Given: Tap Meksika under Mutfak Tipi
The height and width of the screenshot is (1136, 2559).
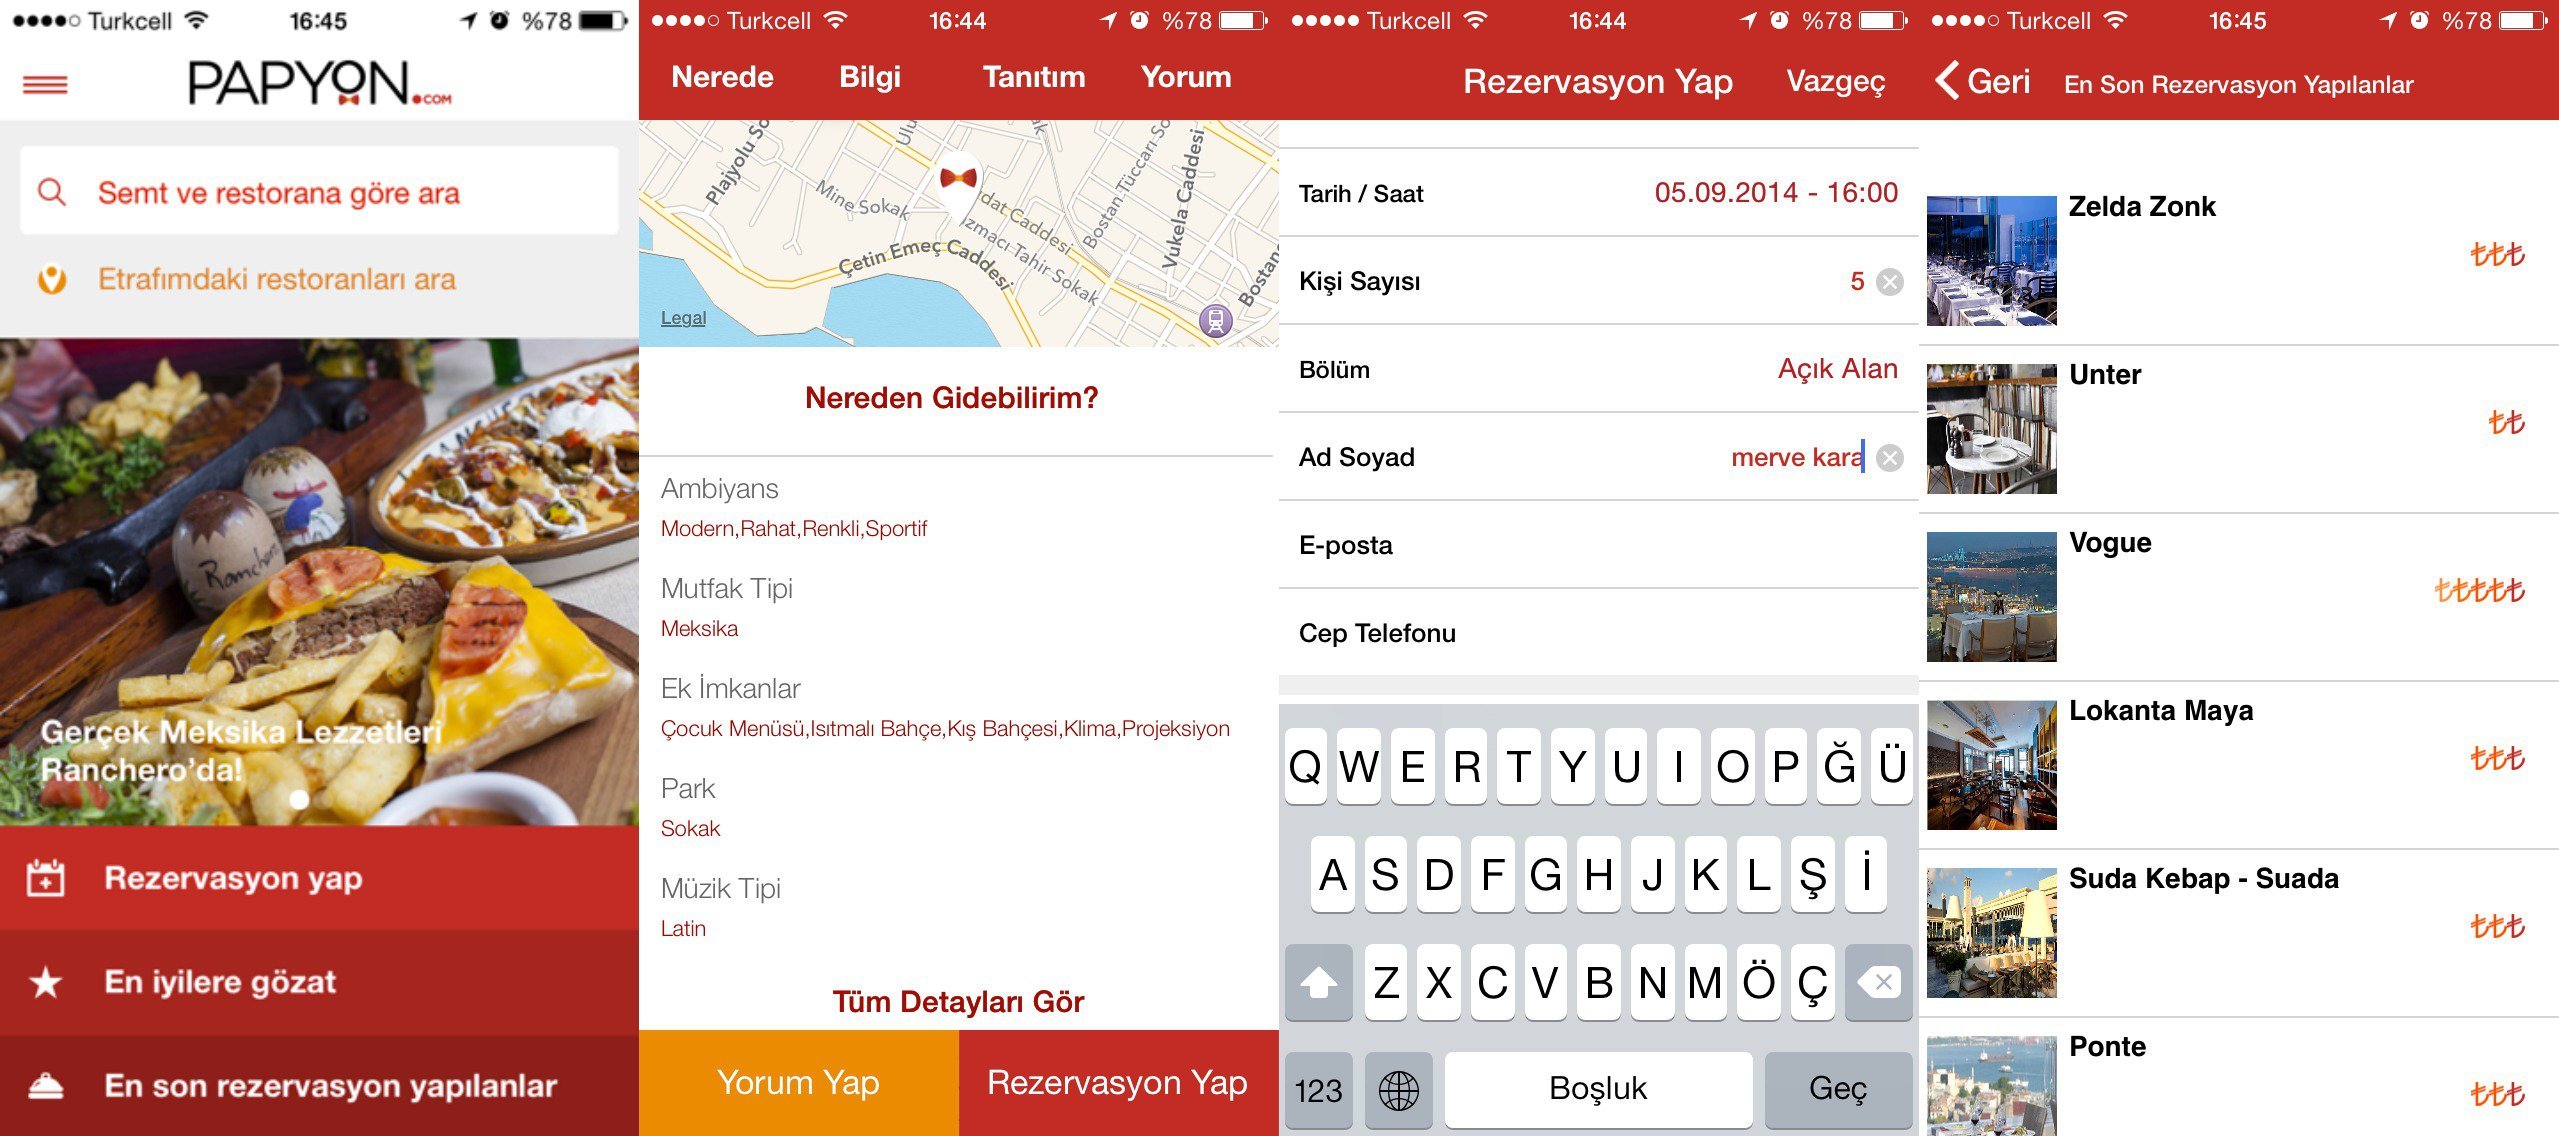Looking at the screenshot, I should point(699,629).
